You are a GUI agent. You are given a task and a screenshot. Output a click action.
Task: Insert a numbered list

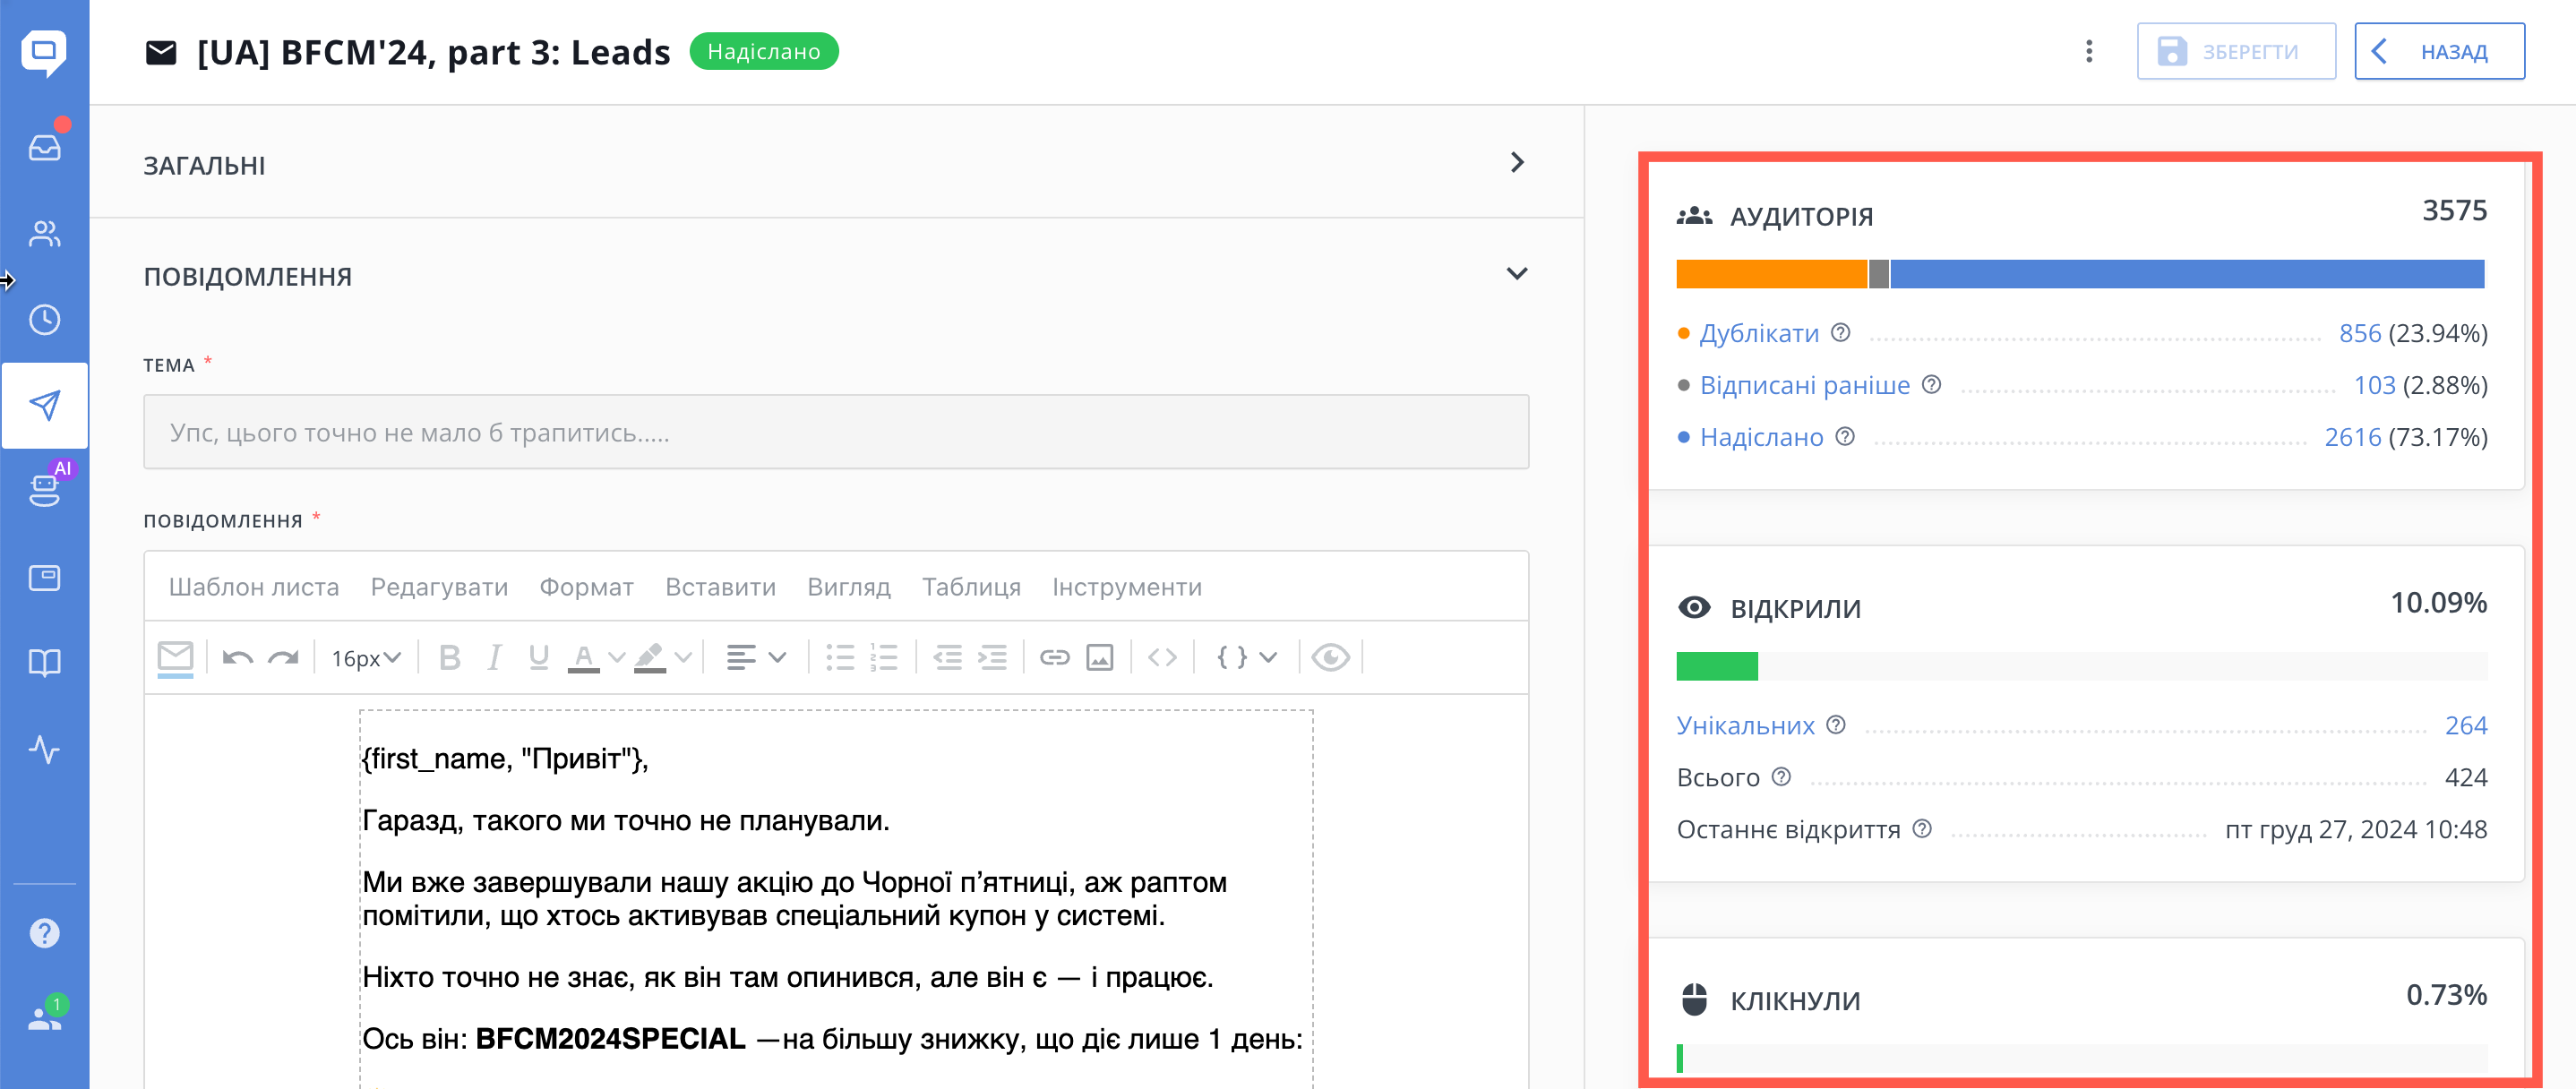point(884,657)
